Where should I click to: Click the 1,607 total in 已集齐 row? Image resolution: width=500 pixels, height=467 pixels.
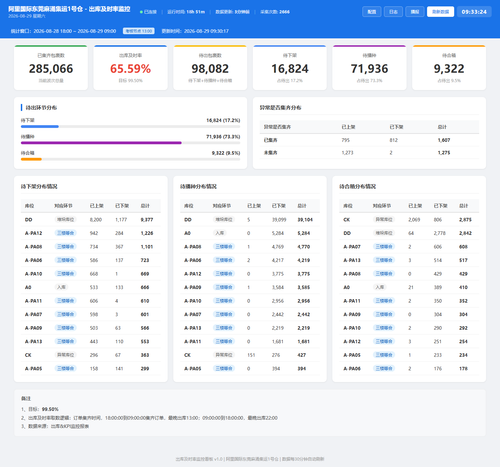(x=444, y=140)
